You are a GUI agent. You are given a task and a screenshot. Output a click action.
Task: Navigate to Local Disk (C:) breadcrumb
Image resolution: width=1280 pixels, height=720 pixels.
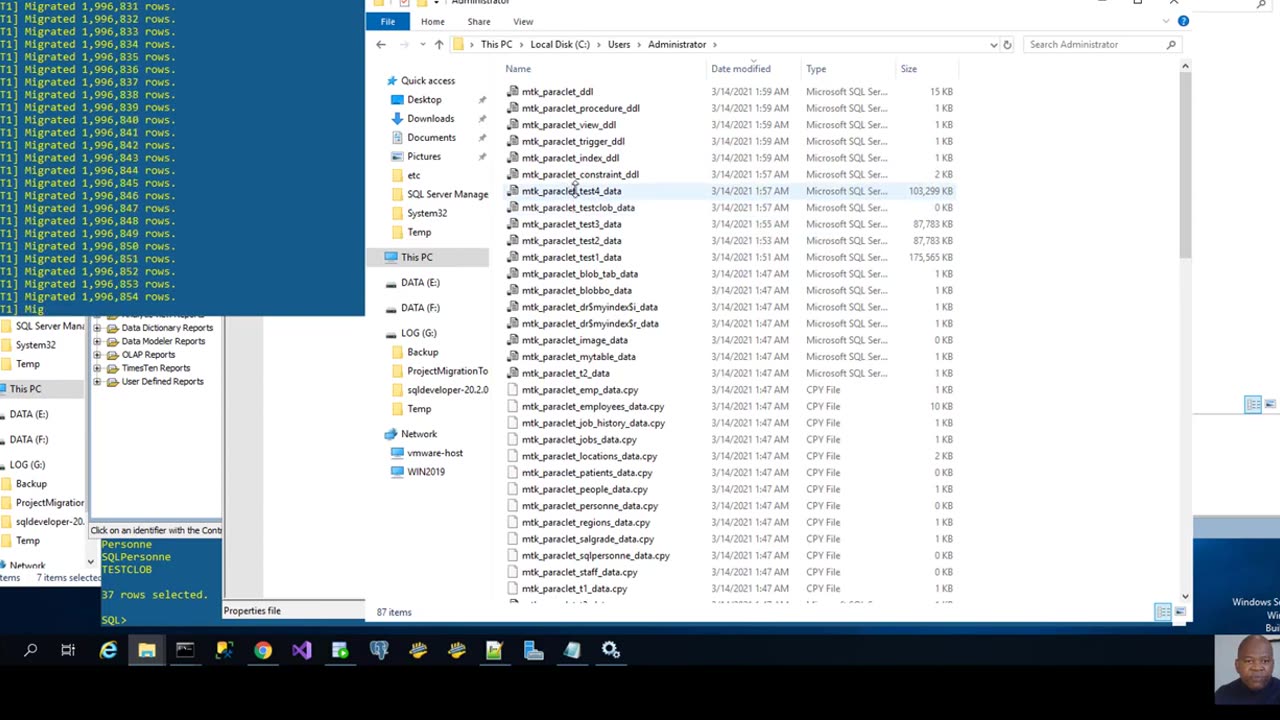pos(560,44)
